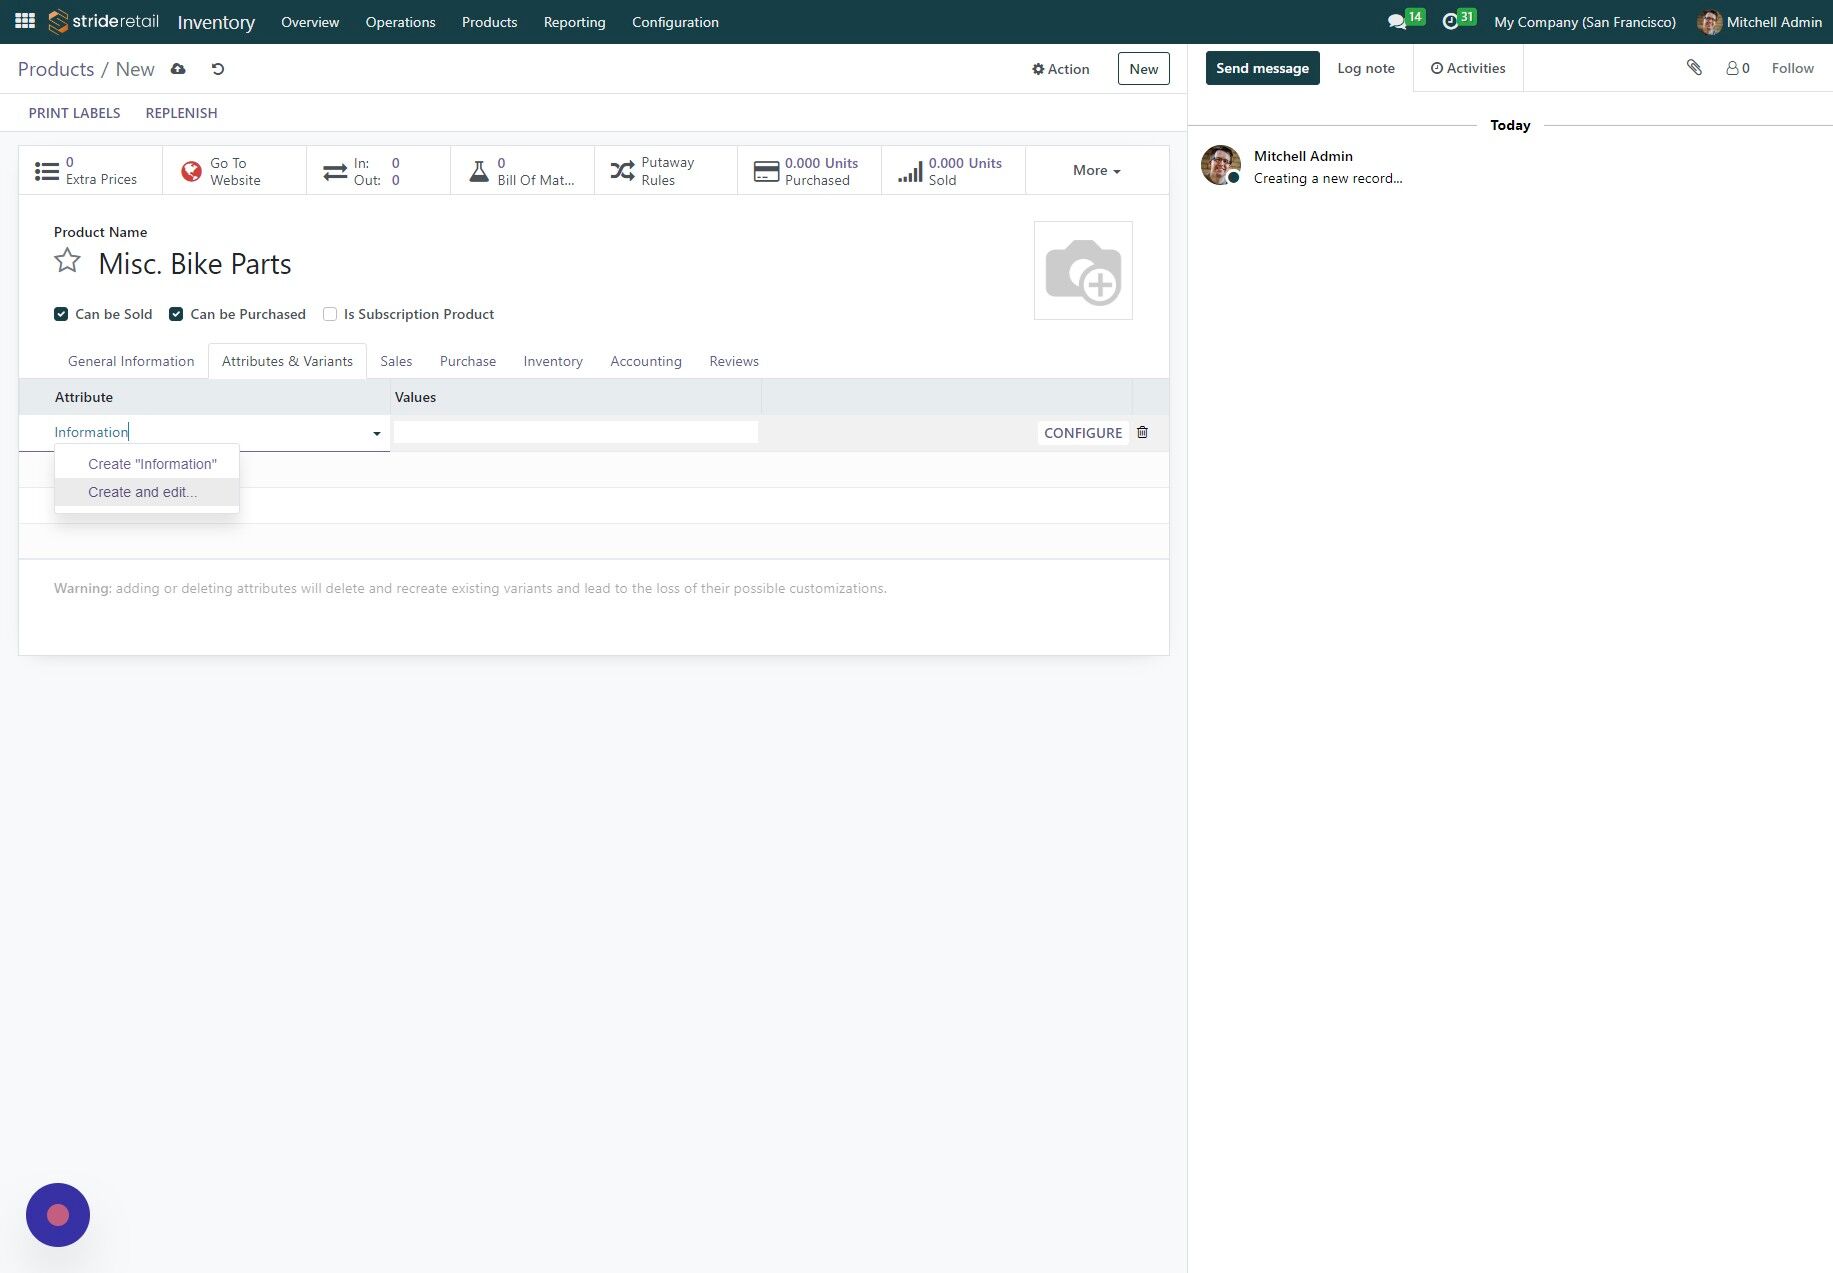Select Create and edit... option
The height and width of the screenshot is (1273, 1833).
147,492
